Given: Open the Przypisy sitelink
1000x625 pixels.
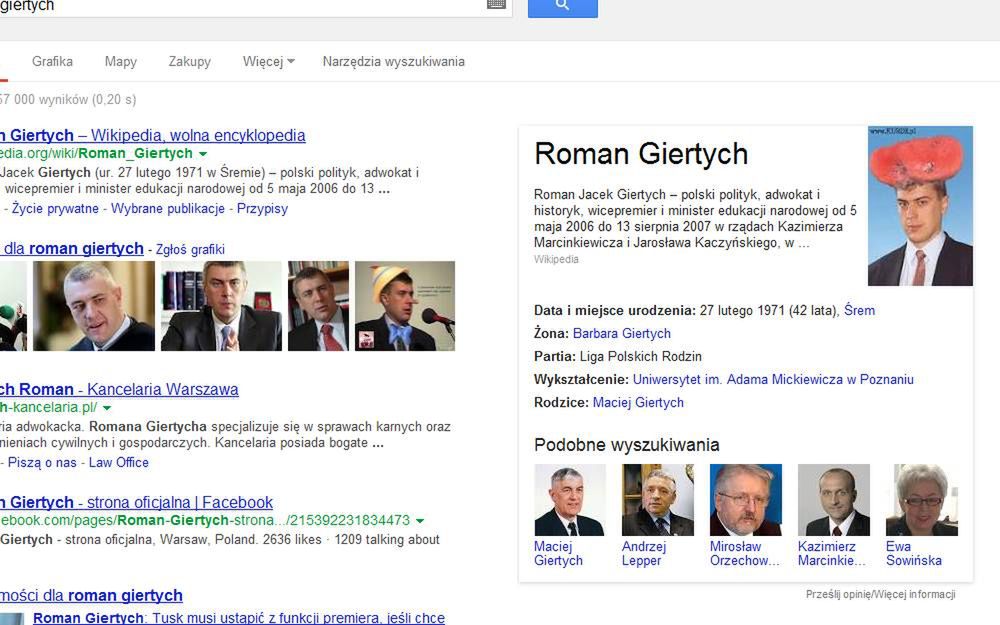Looking at the screenshot, I should [x=262, y=209].
